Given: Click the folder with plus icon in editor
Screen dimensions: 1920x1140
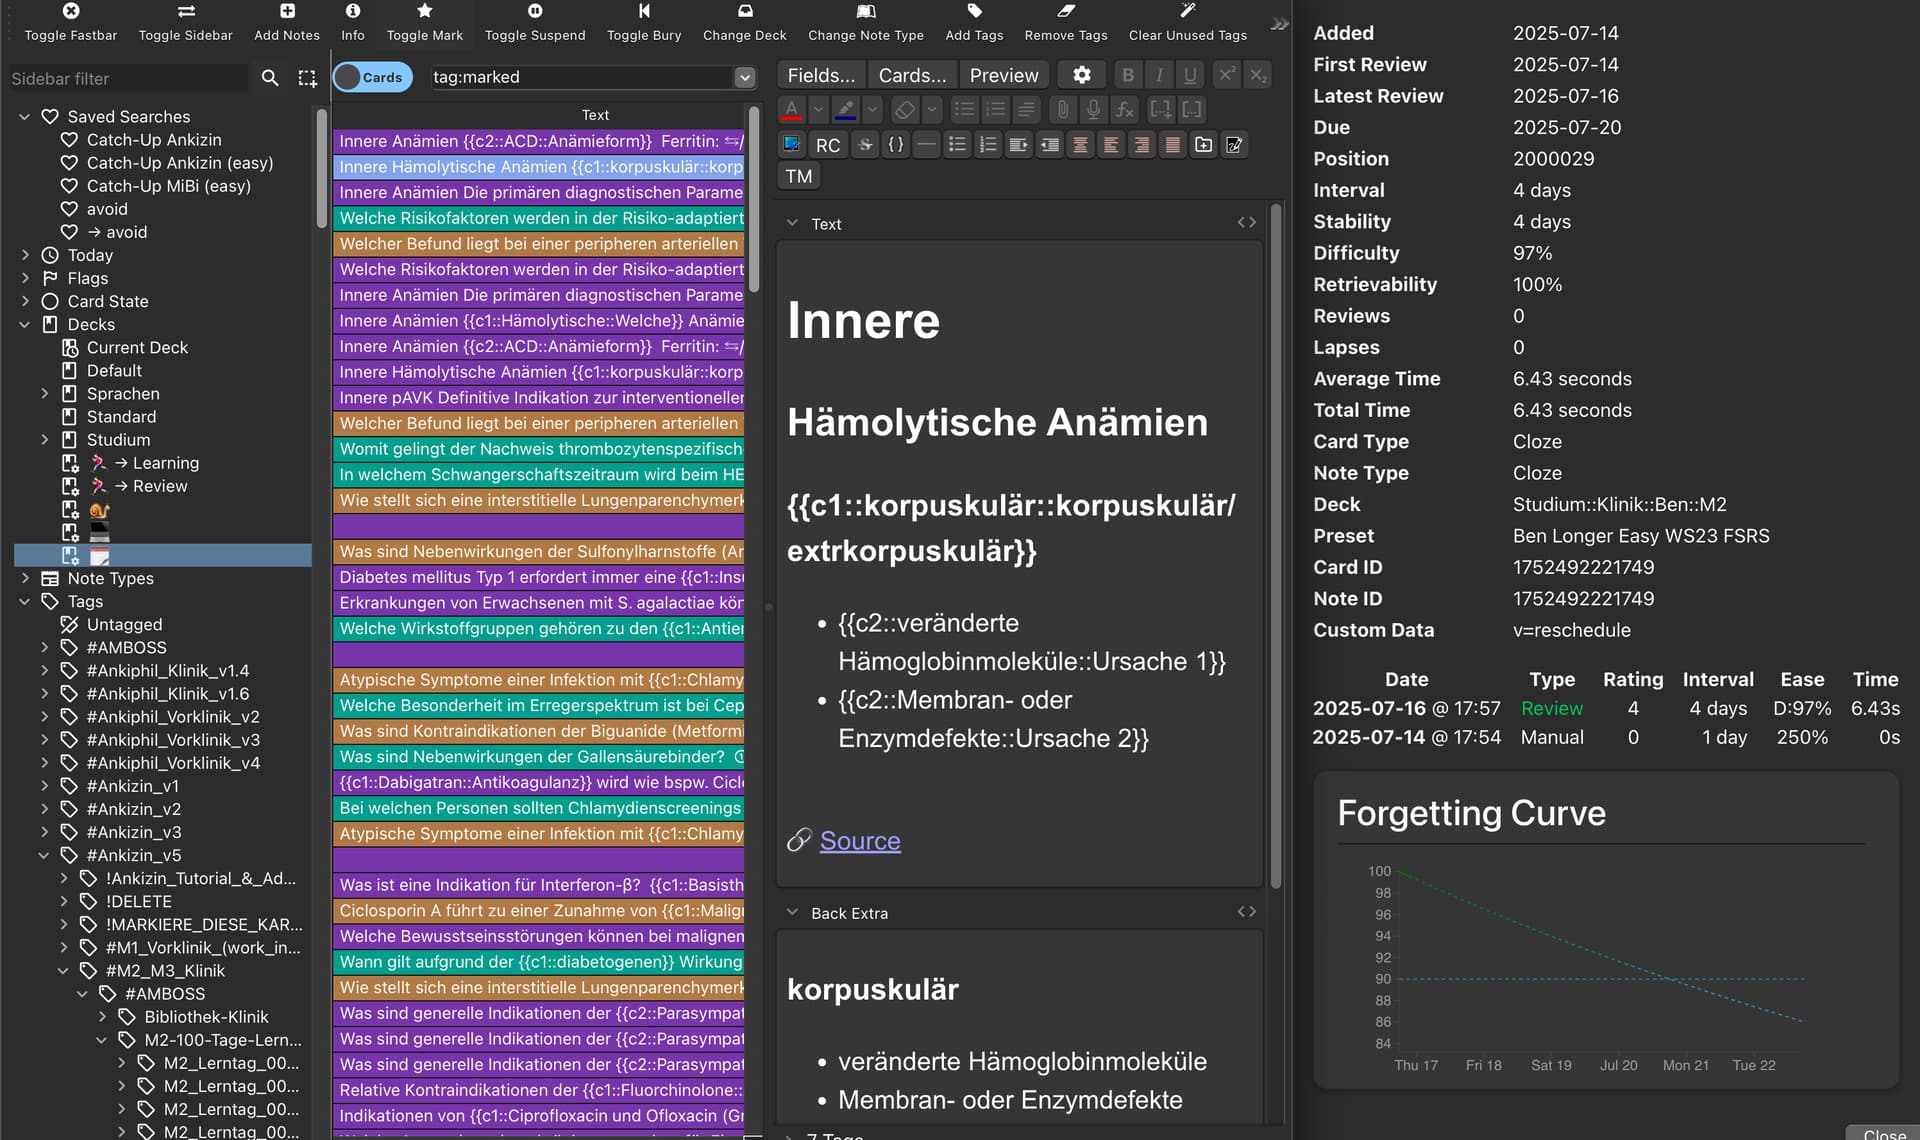Looking at the screenshot, I should [x=1204, y=145].
